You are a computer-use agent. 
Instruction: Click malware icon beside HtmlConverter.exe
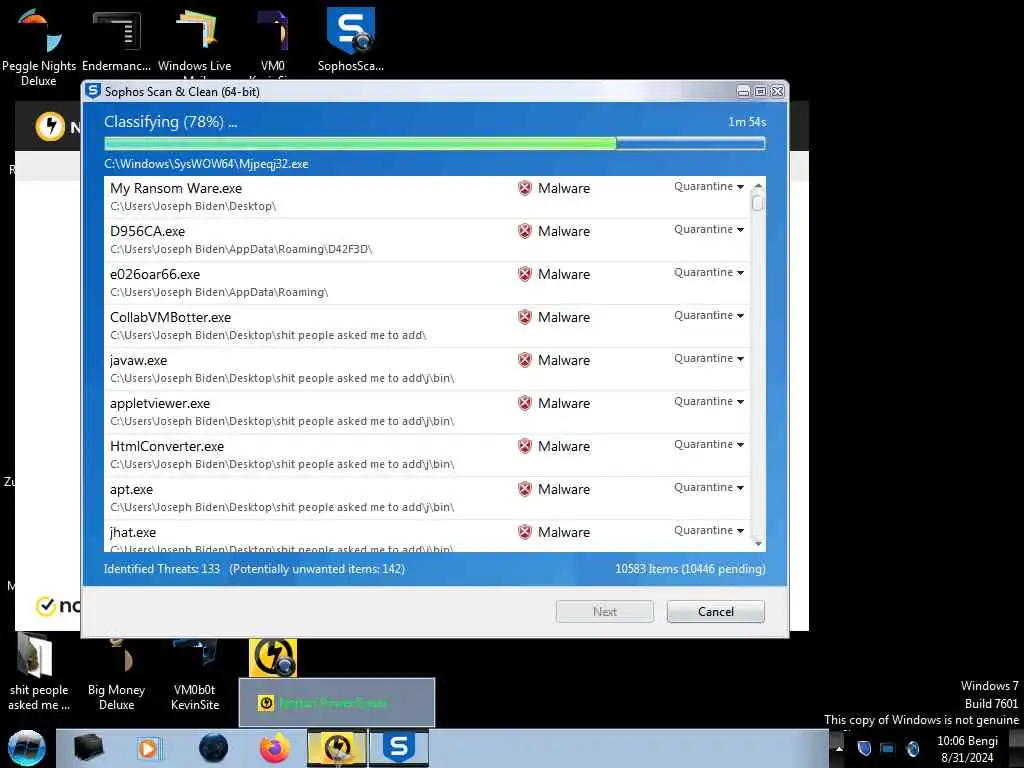click(x=524, y=447)
